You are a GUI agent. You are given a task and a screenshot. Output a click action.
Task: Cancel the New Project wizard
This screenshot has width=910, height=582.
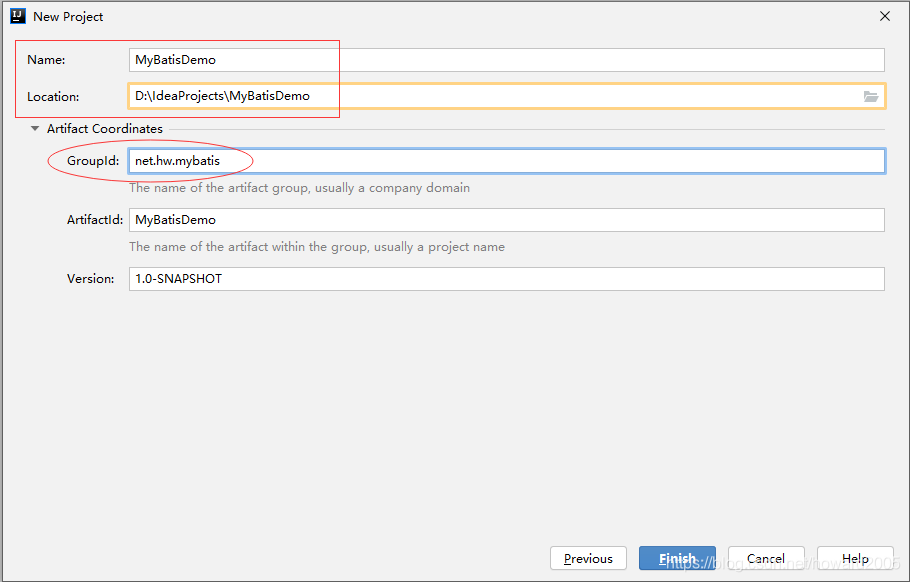click(766, 558)
